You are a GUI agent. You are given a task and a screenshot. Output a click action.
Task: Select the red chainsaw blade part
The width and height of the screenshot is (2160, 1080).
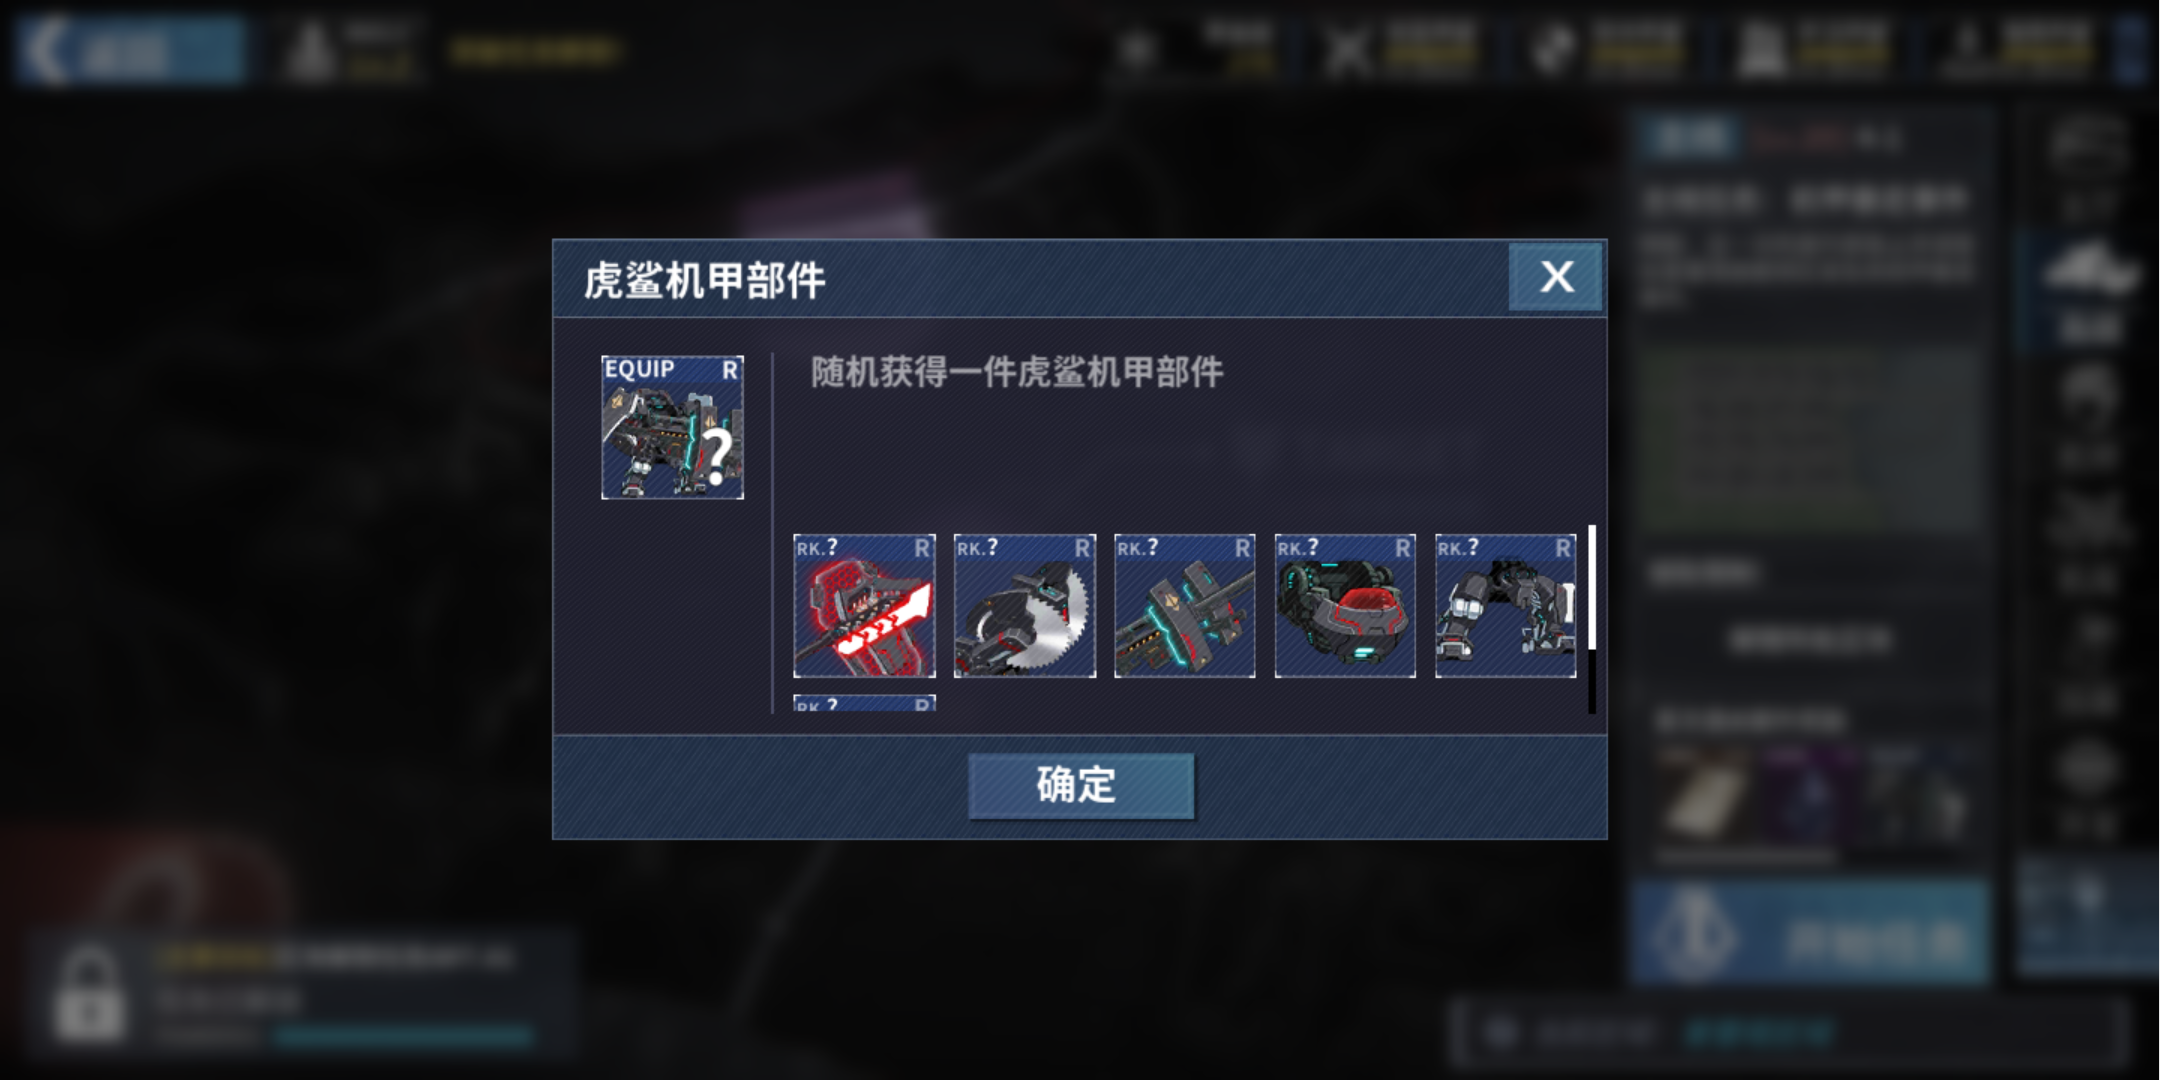point(864,606)
